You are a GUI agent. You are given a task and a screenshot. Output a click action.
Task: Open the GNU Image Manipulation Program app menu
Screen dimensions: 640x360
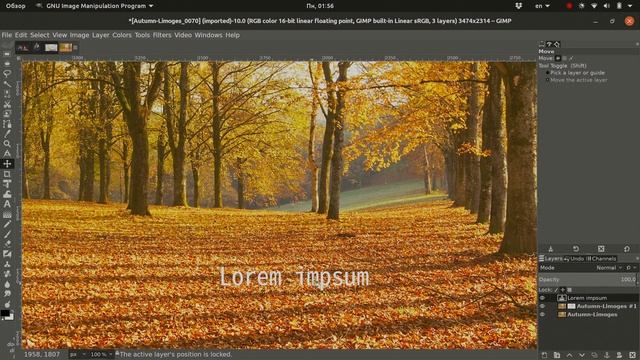(95, 6)
